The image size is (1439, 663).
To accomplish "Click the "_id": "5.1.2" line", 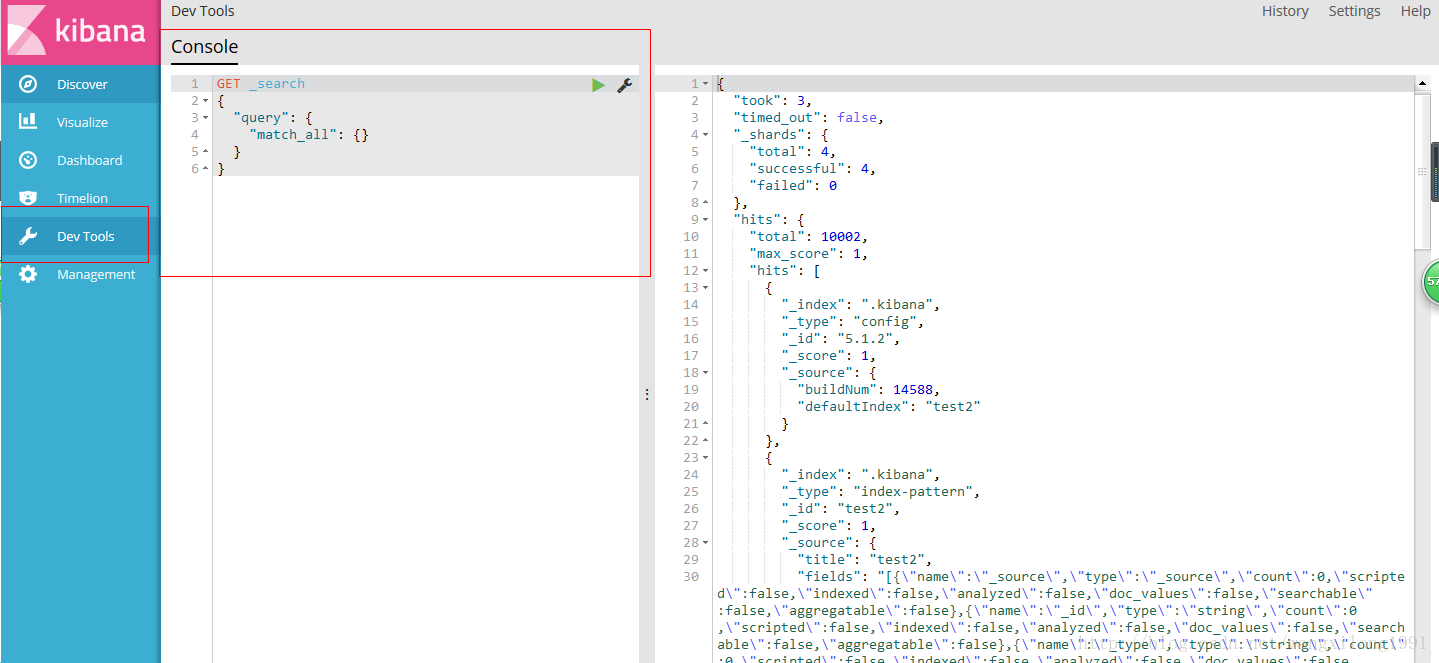I will point(841,339).
